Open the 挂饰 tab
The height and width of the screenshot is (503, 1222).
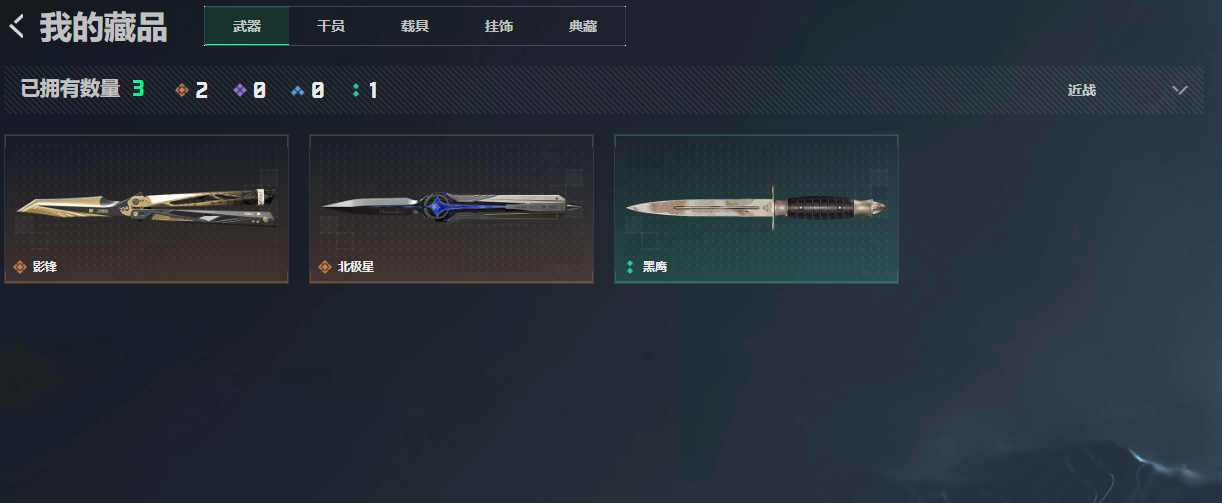(499, 26)
